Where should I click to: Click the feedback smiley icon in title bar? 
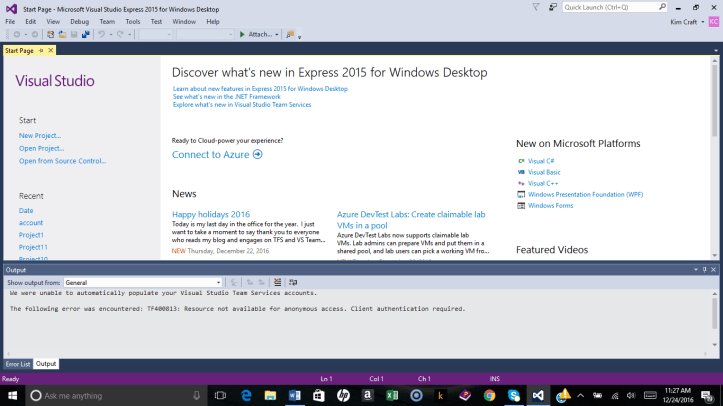(x=552, y=8)
